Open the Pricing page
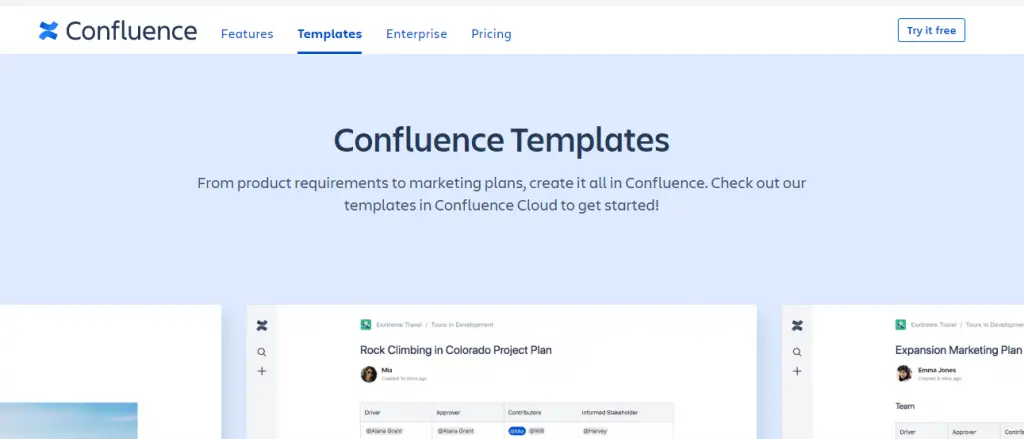Screen dimensions: 1024x439 [491, 34]
